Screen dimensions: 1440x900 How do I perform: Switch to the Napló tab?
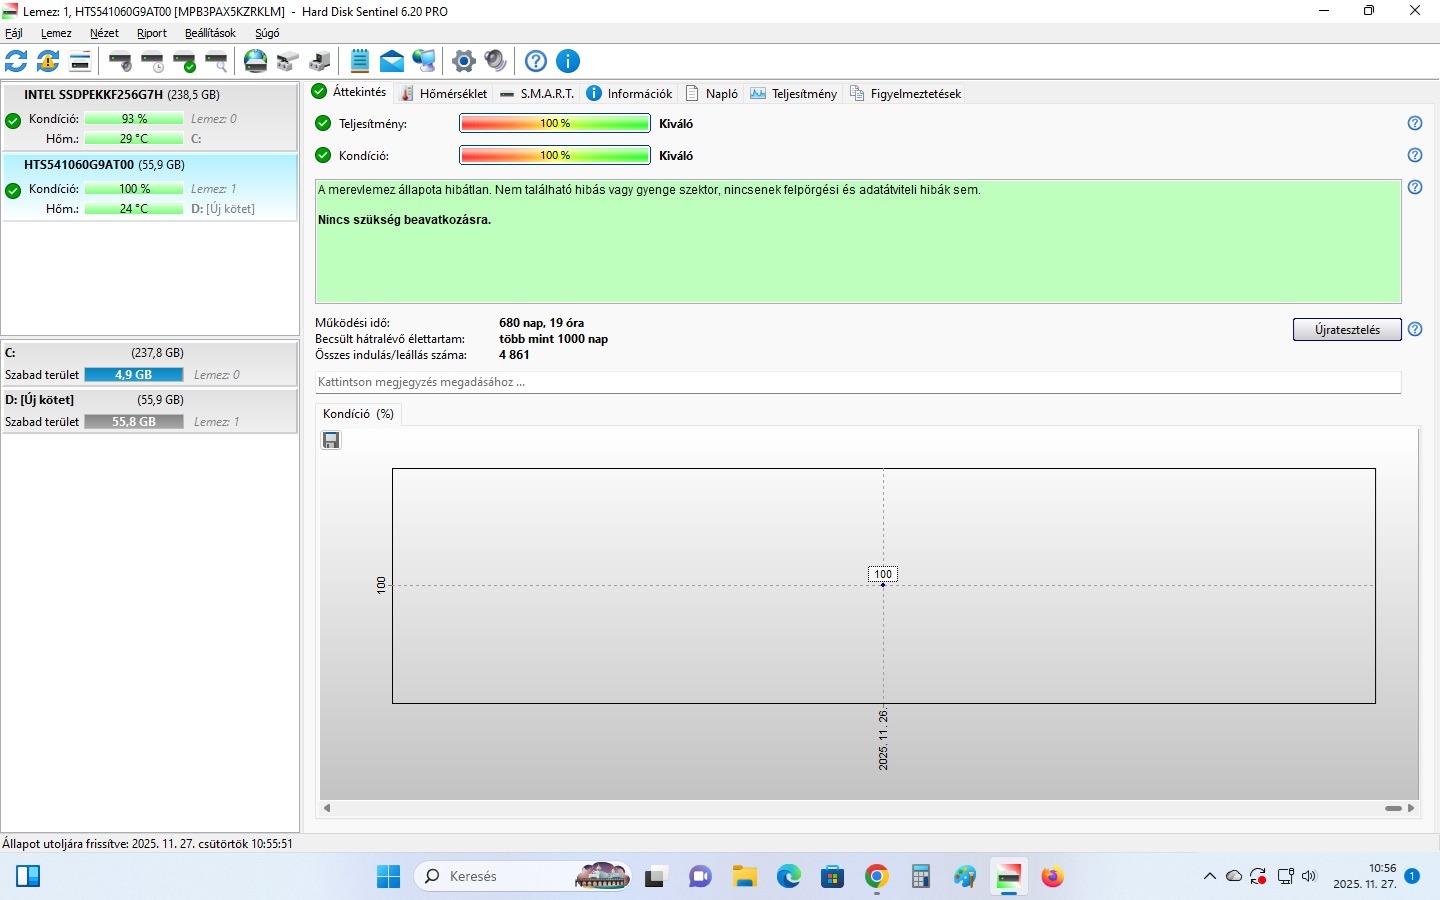click(x=712, y=93)
